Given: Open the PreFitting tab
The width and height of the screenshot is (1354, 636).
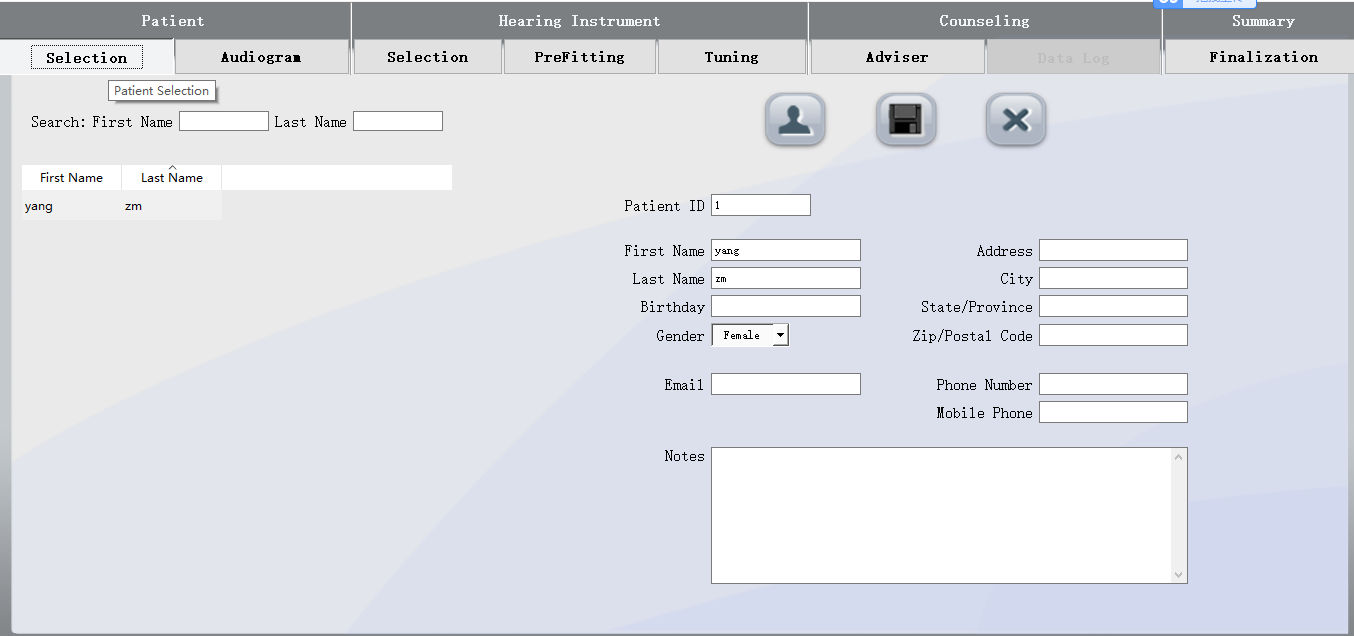Looking at the screenshot, I should pos(579,57).
